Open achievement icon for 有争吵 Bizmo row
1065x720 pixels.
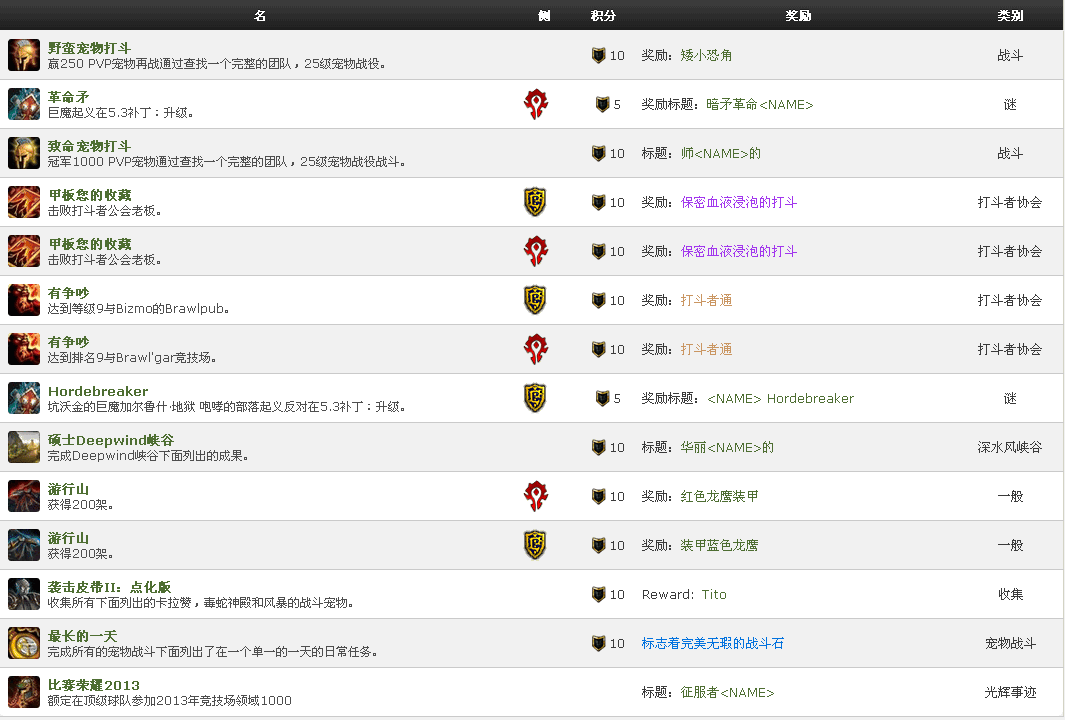coord(24,300)
